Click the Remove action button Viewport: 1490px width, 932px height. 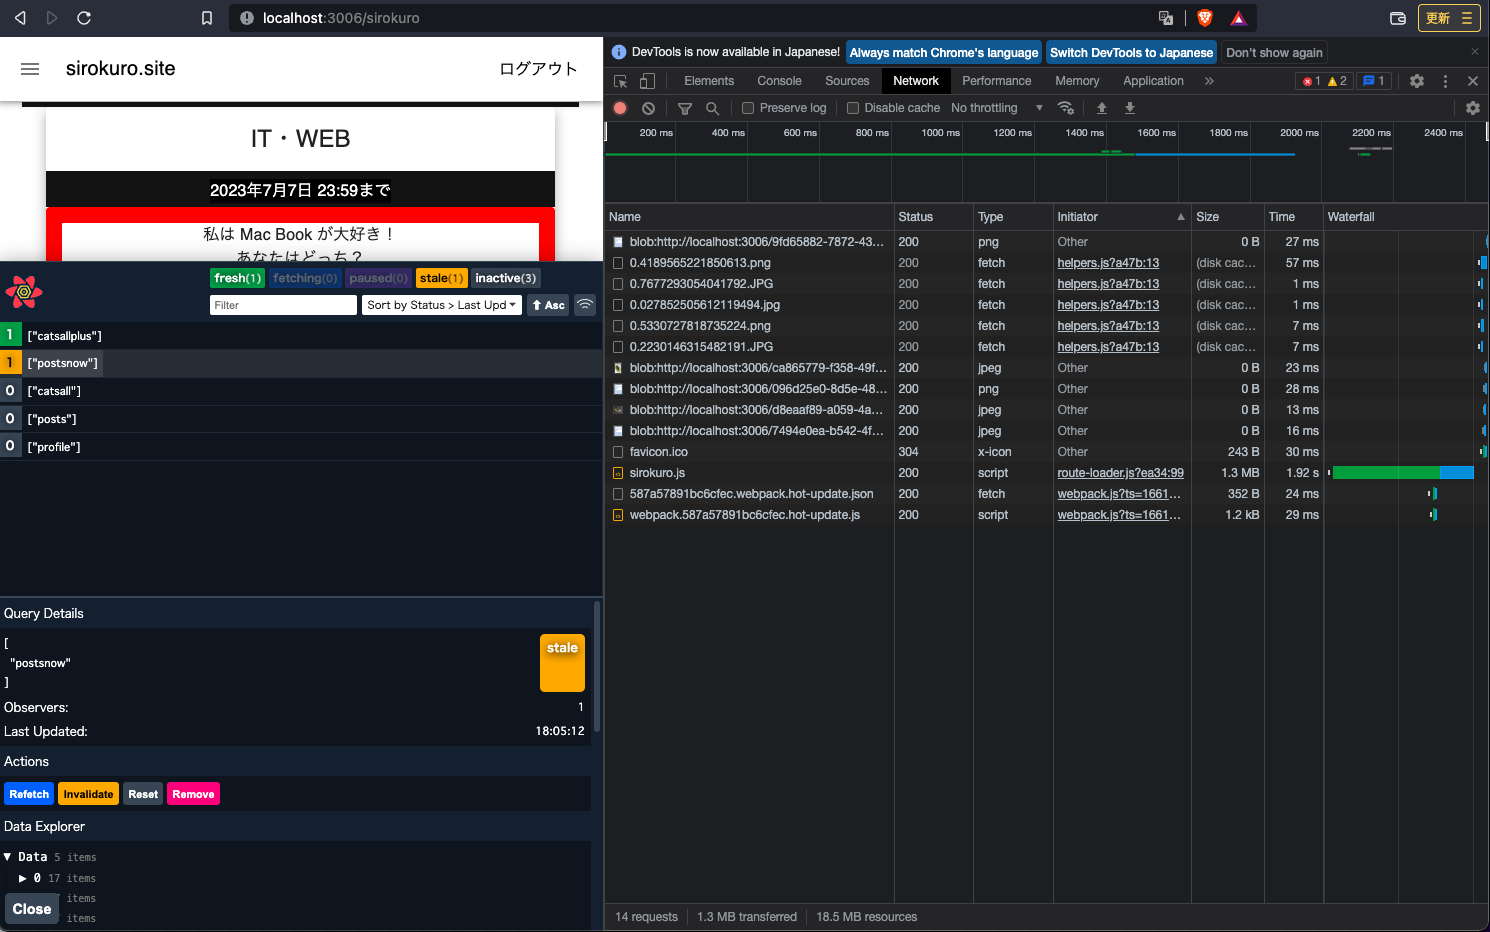pyautogui.click(x=193, y=794)
